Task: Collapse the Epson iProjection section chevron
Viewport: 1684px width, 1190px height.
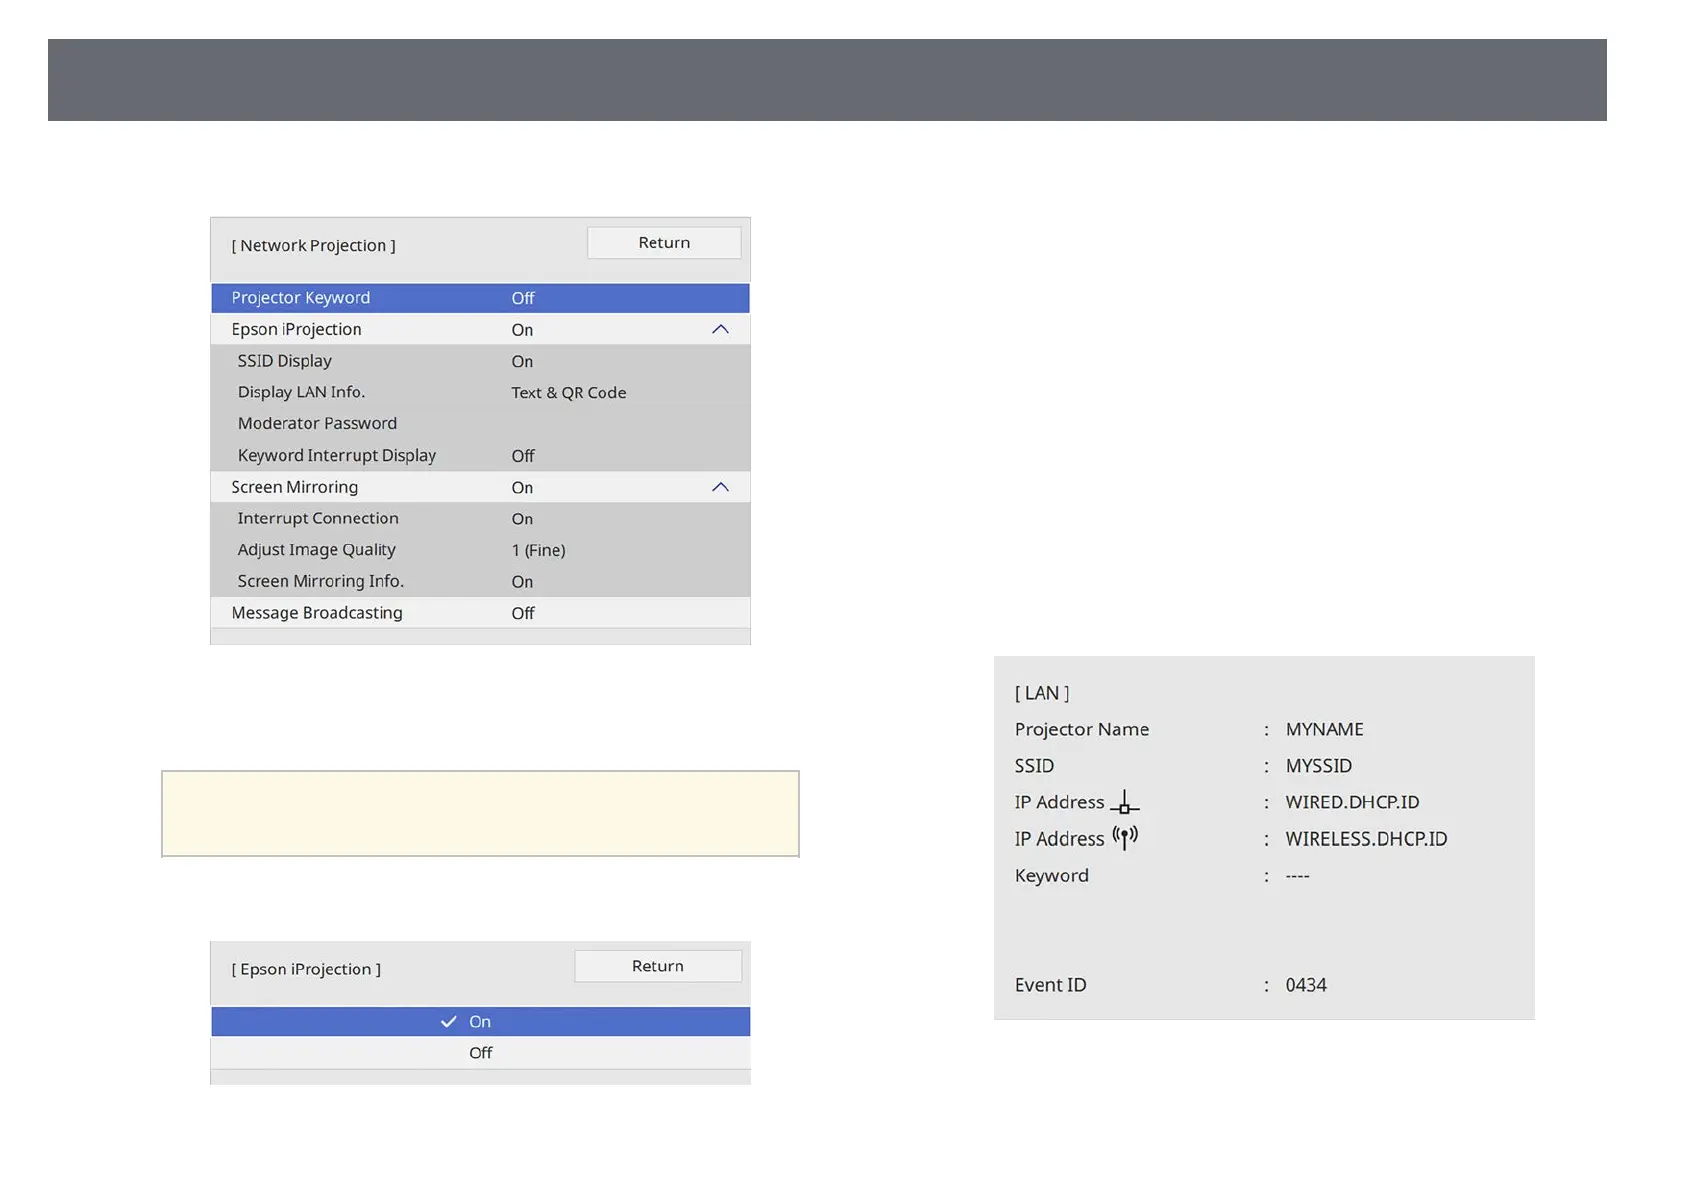Action: (x=720, y=330)
